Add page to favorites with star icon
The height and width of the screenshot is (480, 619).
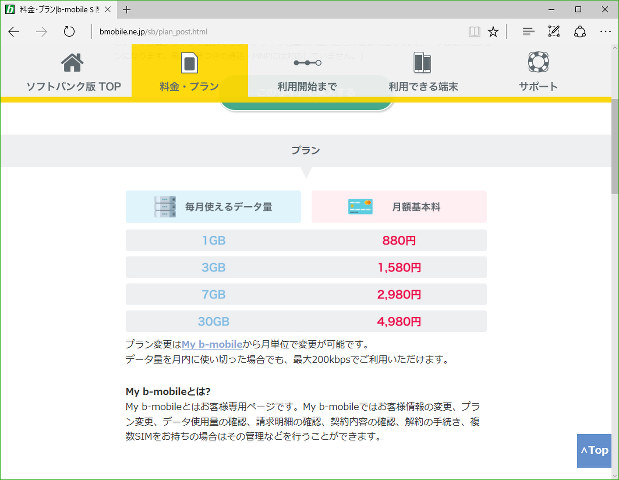tap(493, 32)
